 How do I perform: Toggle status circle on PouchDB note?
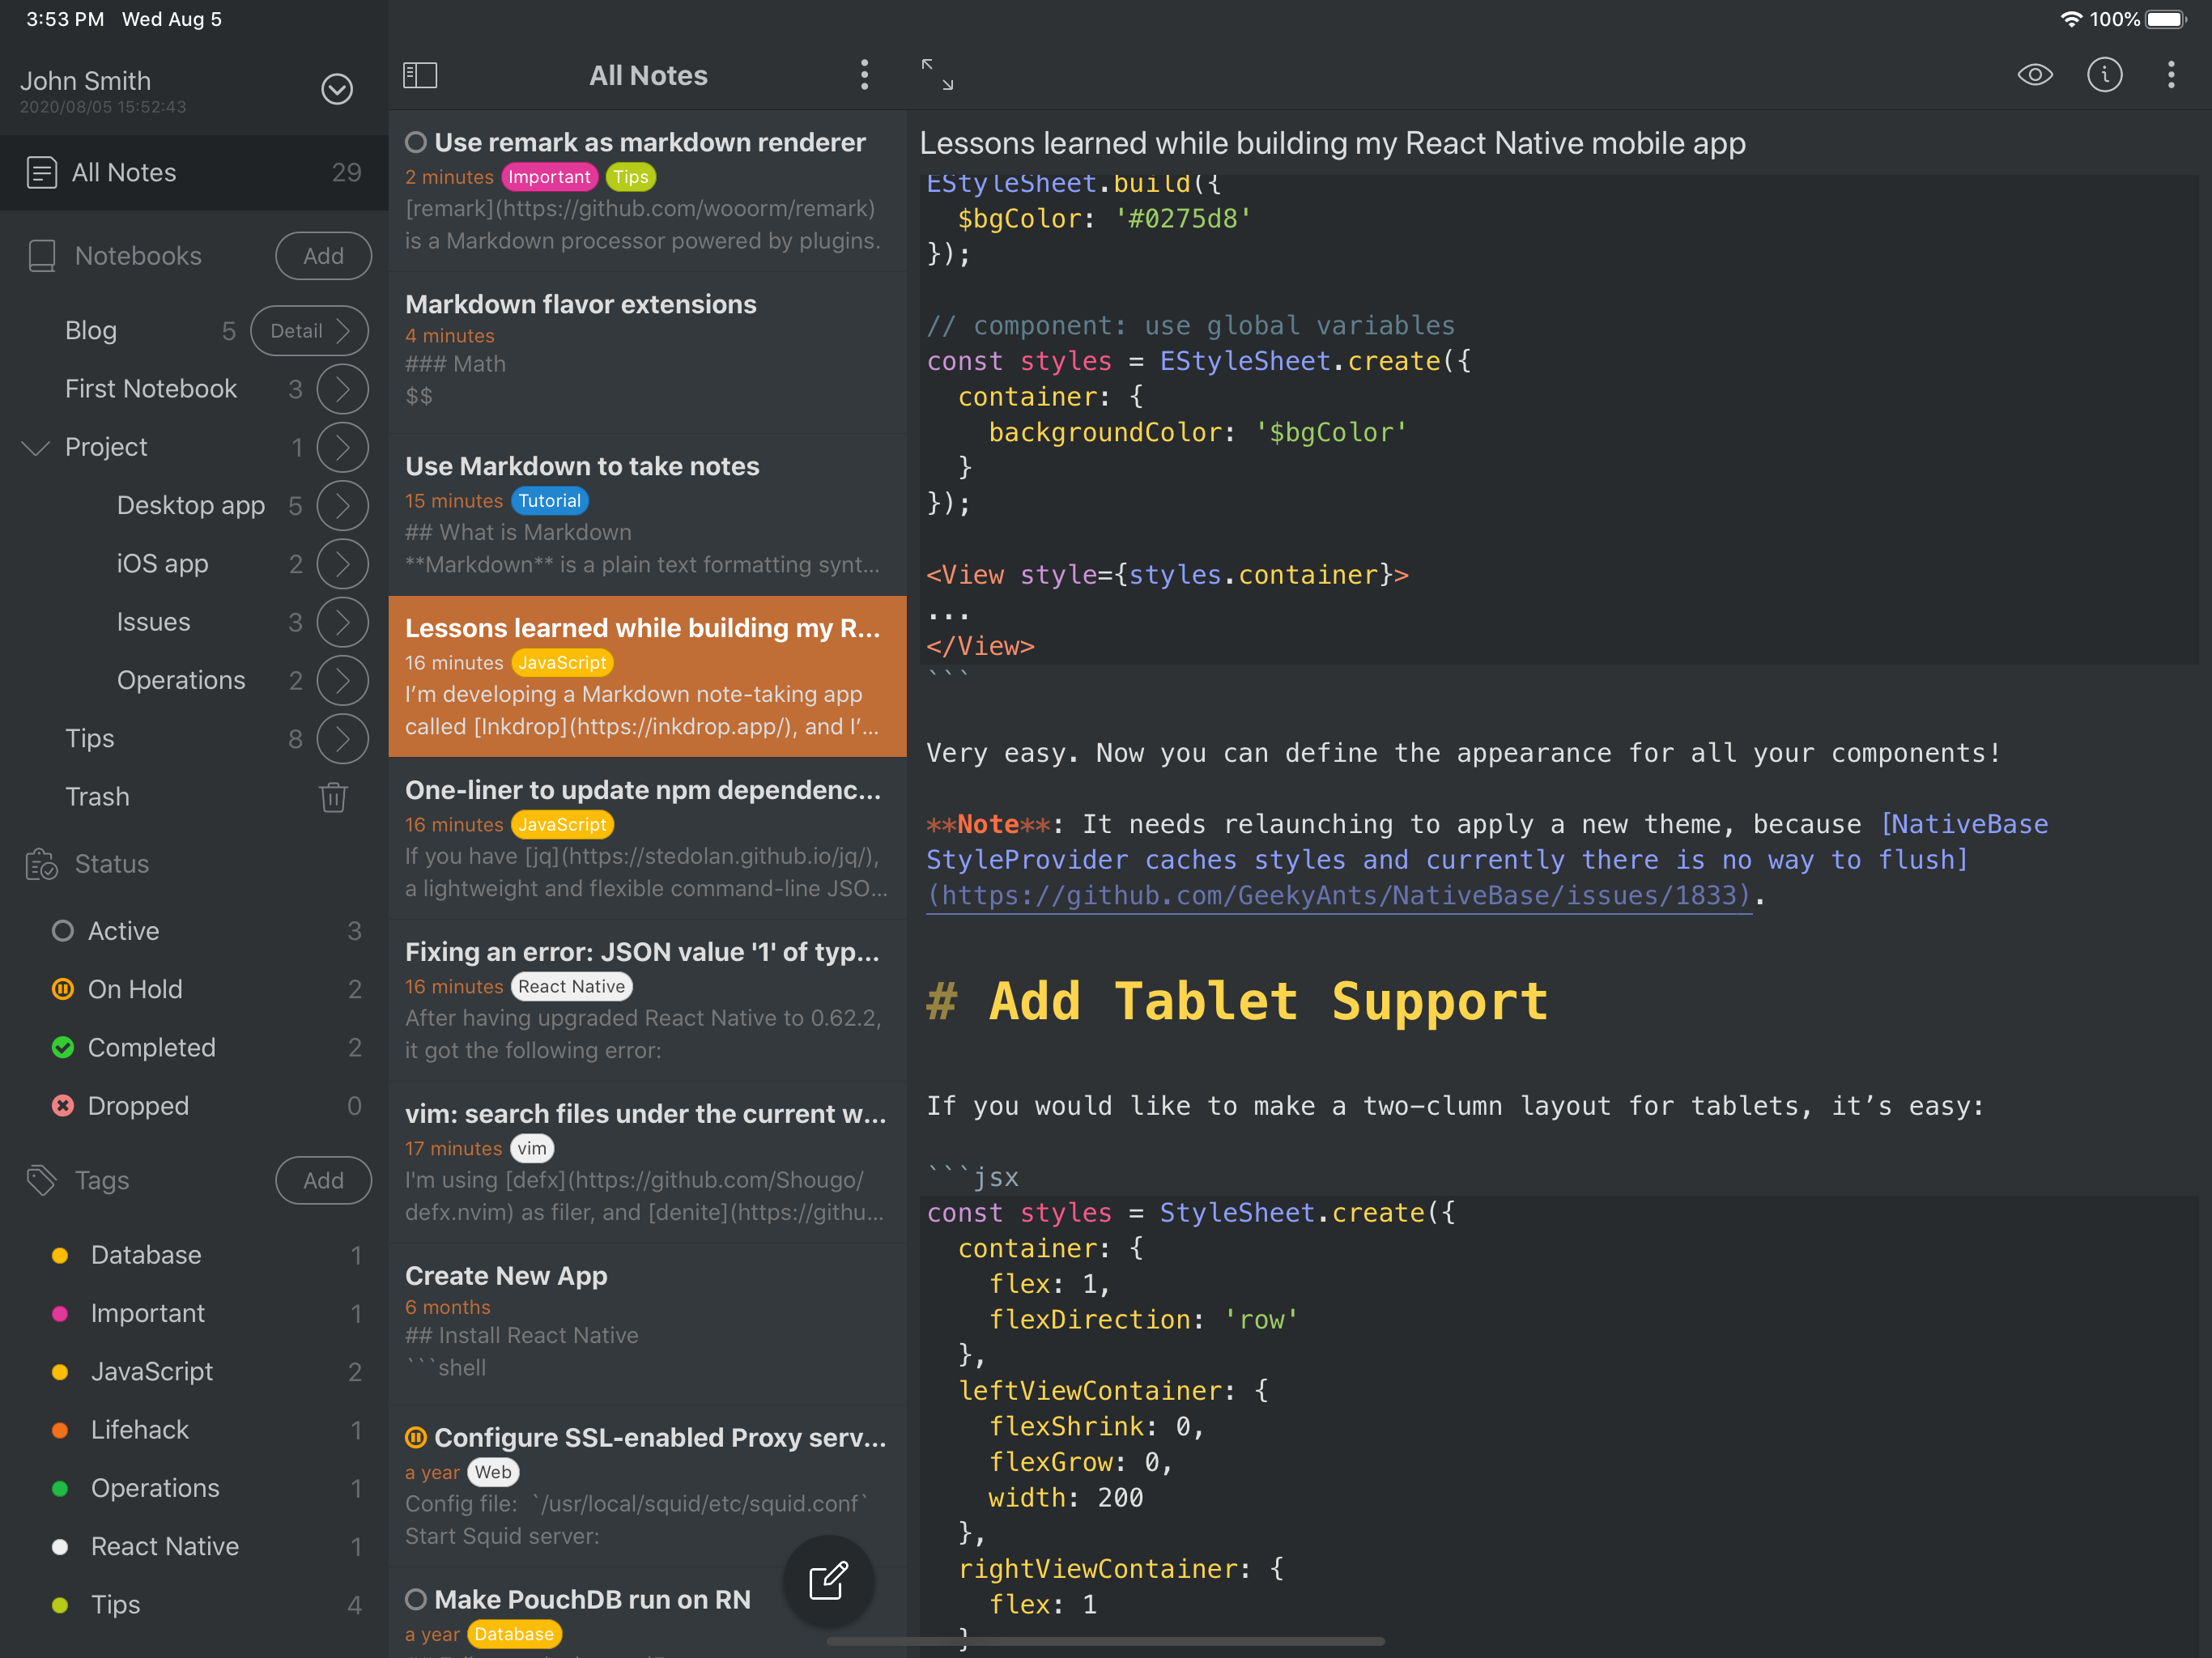pyautogui.click(x=416, y=1599)
